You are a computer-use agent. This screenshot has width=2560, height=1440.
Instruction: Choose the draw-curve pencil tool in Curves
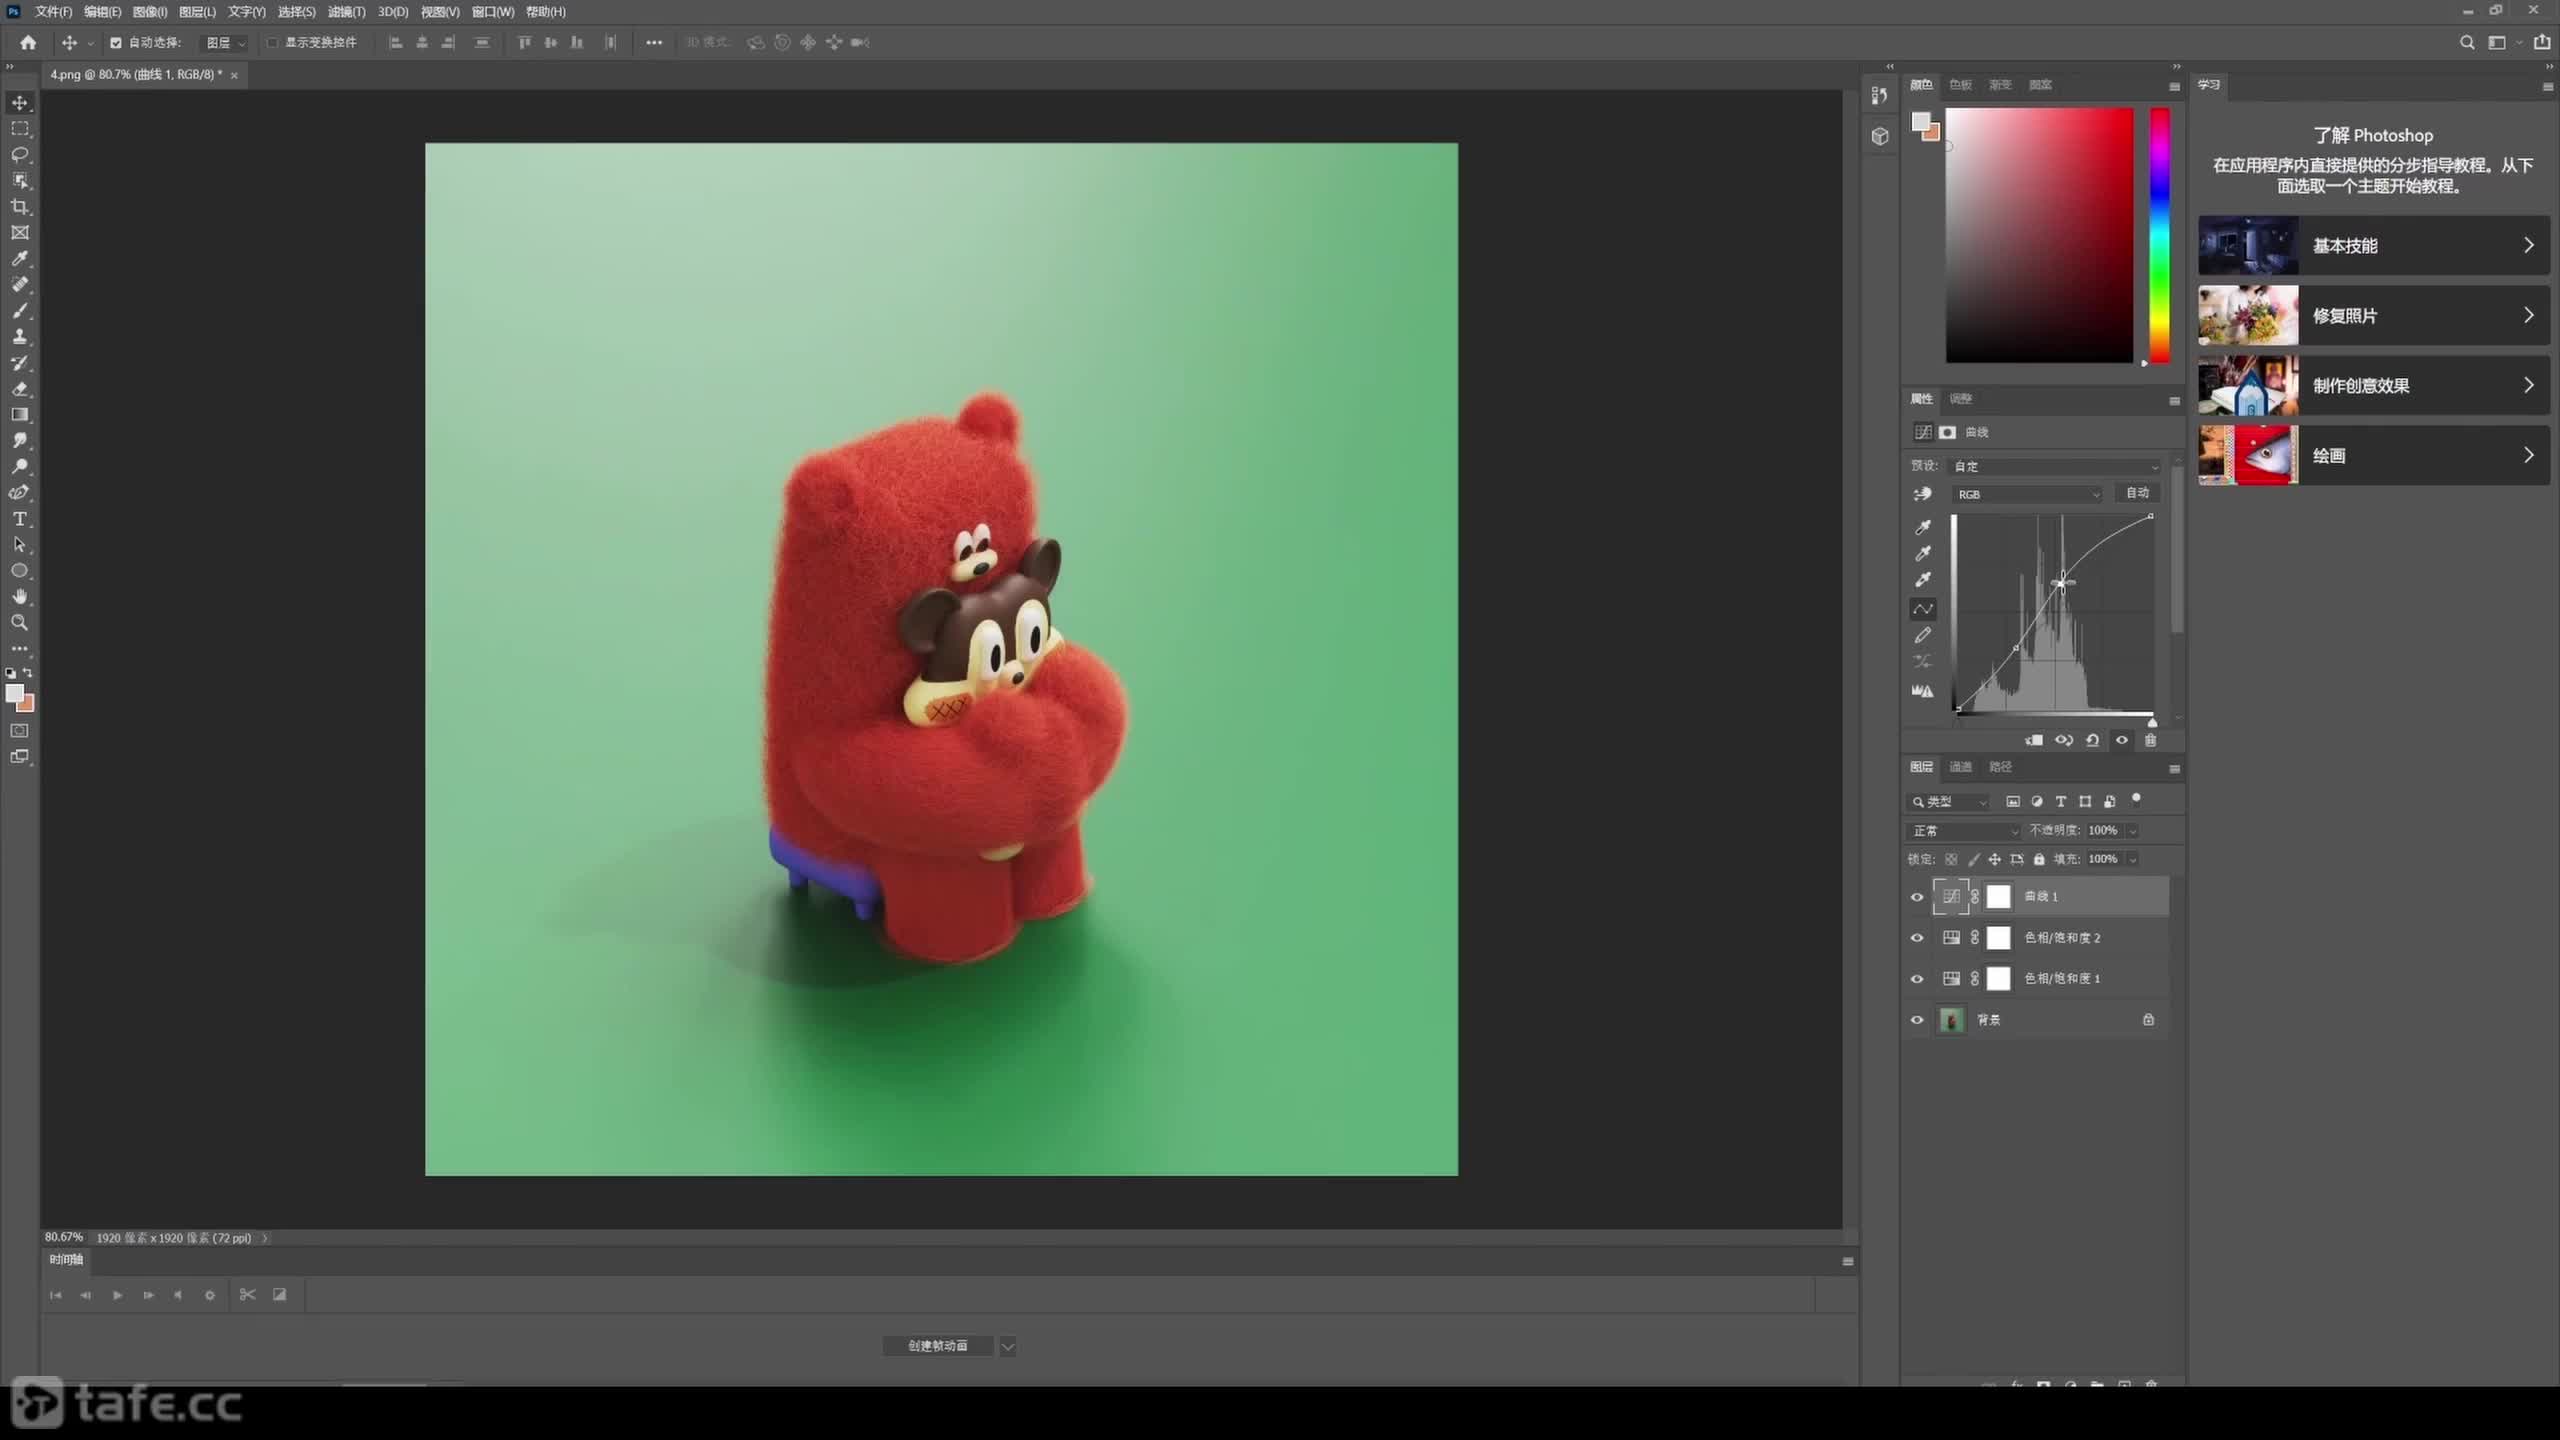pyautogui.click(x=1922, y=636)
